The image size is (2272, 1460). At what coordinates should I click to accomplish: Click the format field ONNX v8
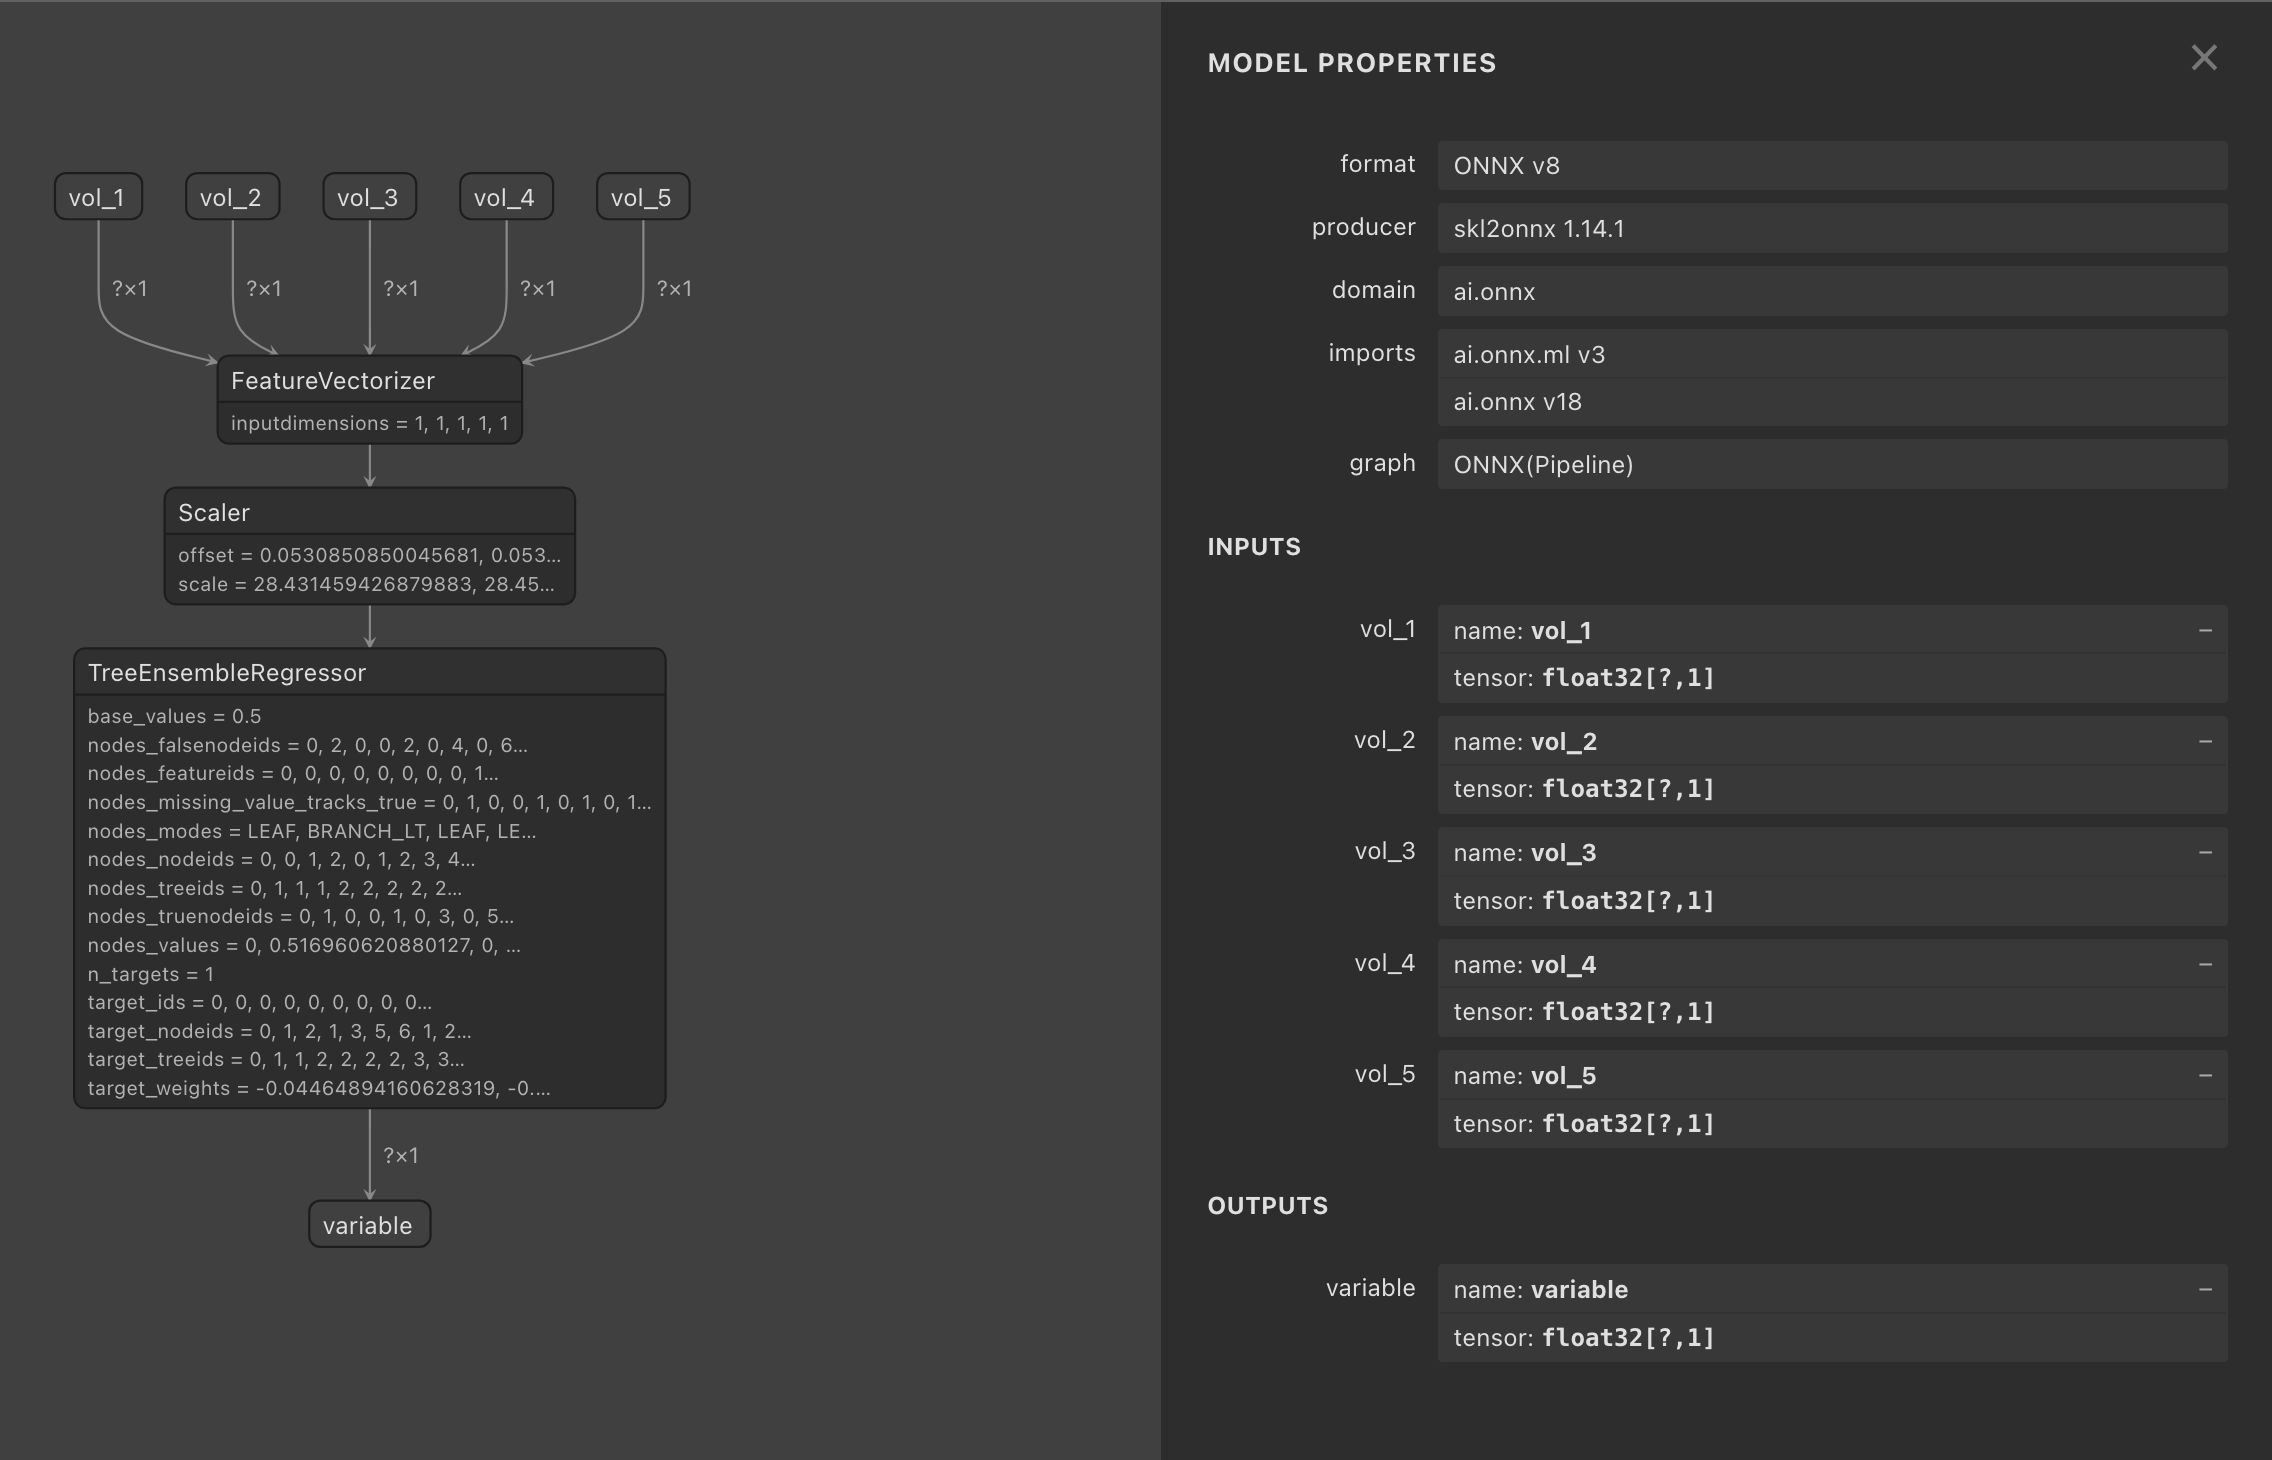1832,166
